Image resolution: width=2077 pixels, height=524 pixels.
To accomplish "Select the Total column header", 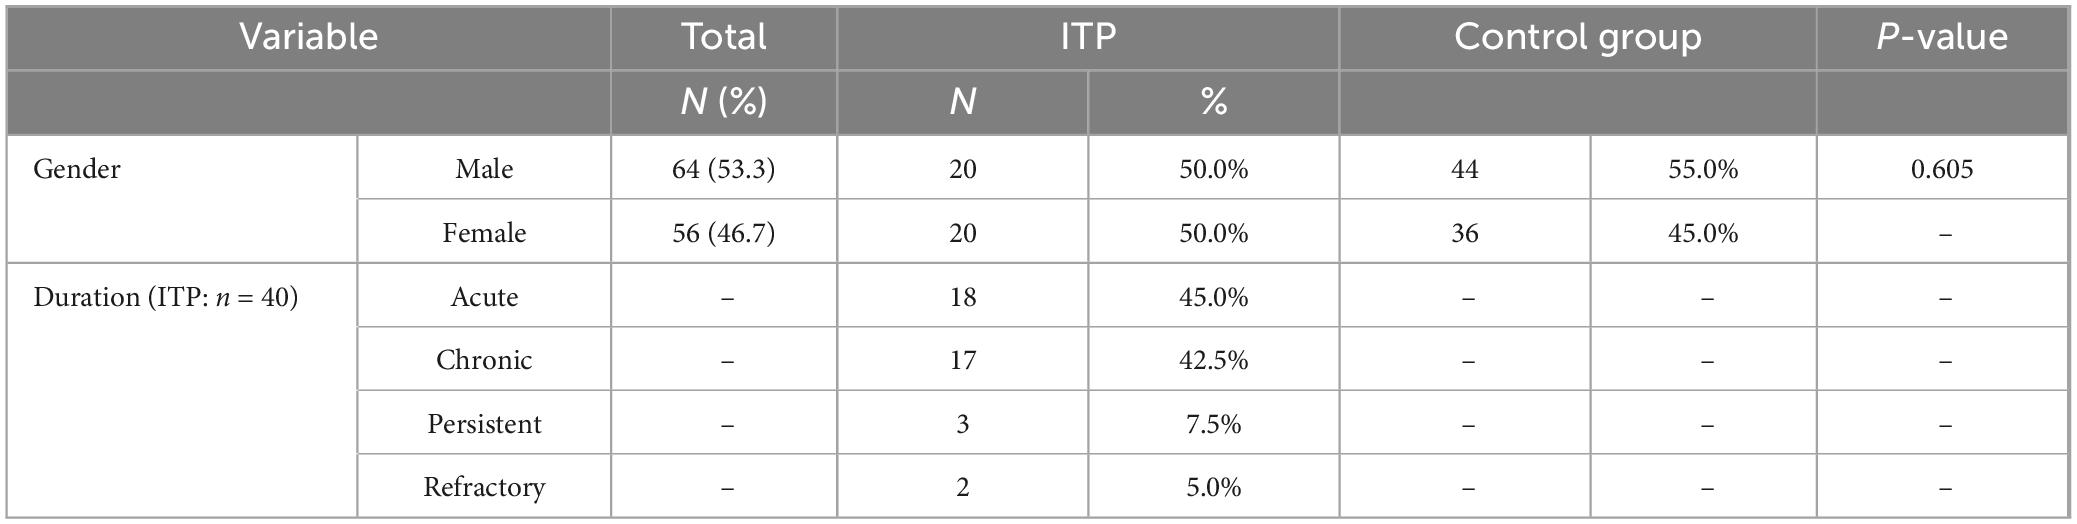I will pos(724,37).
